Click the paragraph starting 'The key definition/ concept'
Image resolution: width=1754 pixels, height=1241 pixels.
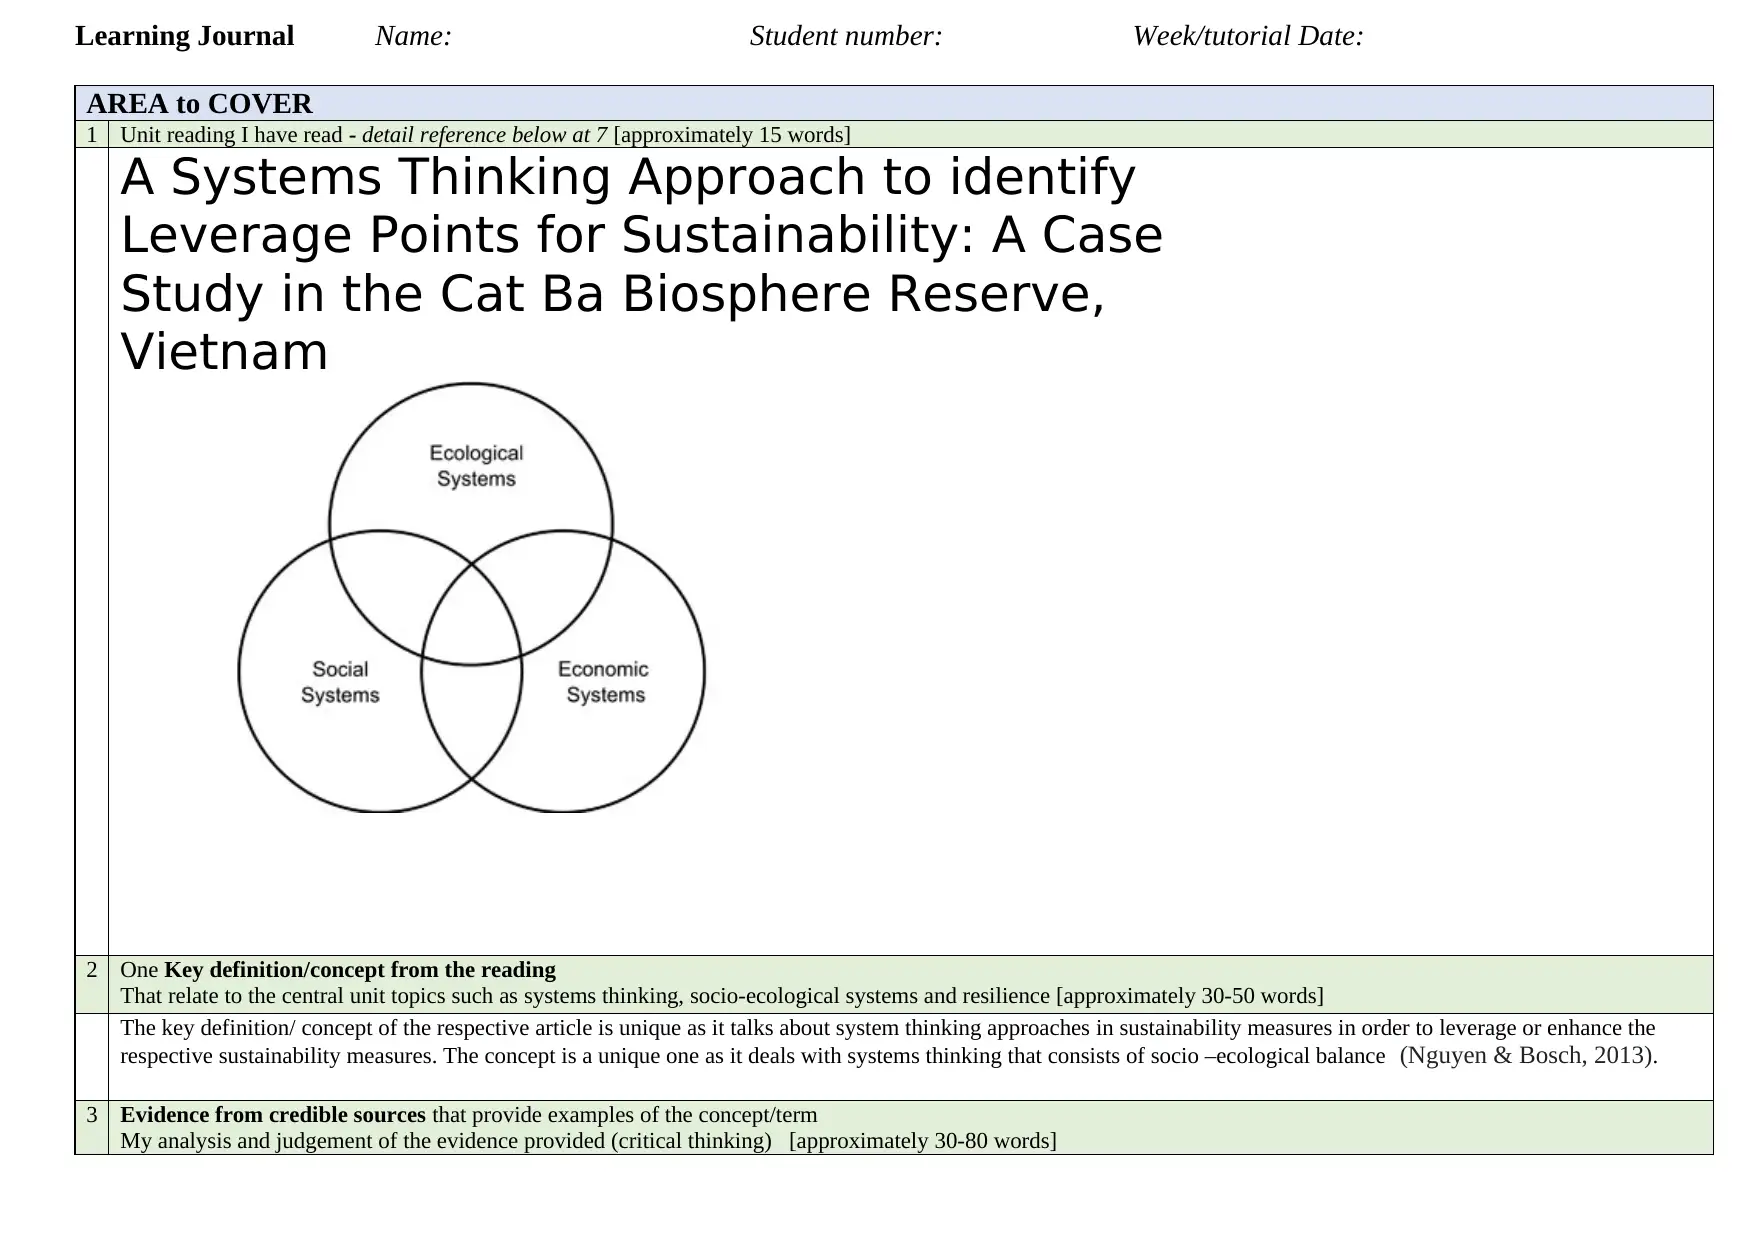point(888,1042)
